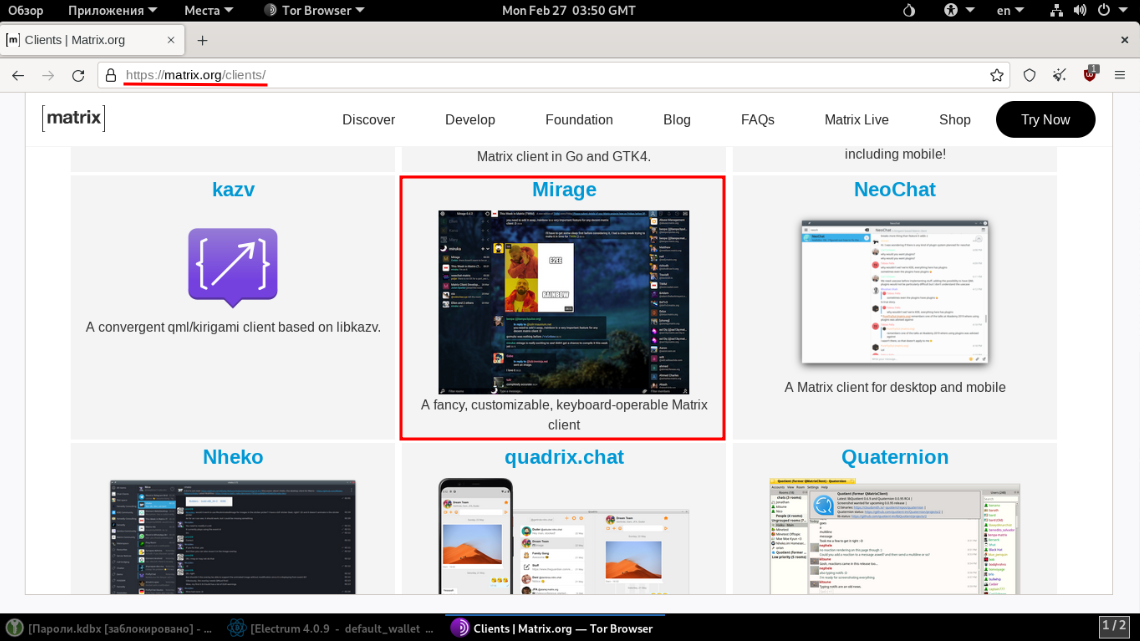This screenshot has height=641, width=1140.
Task: Click the Try Now button
Action: 1045,119
